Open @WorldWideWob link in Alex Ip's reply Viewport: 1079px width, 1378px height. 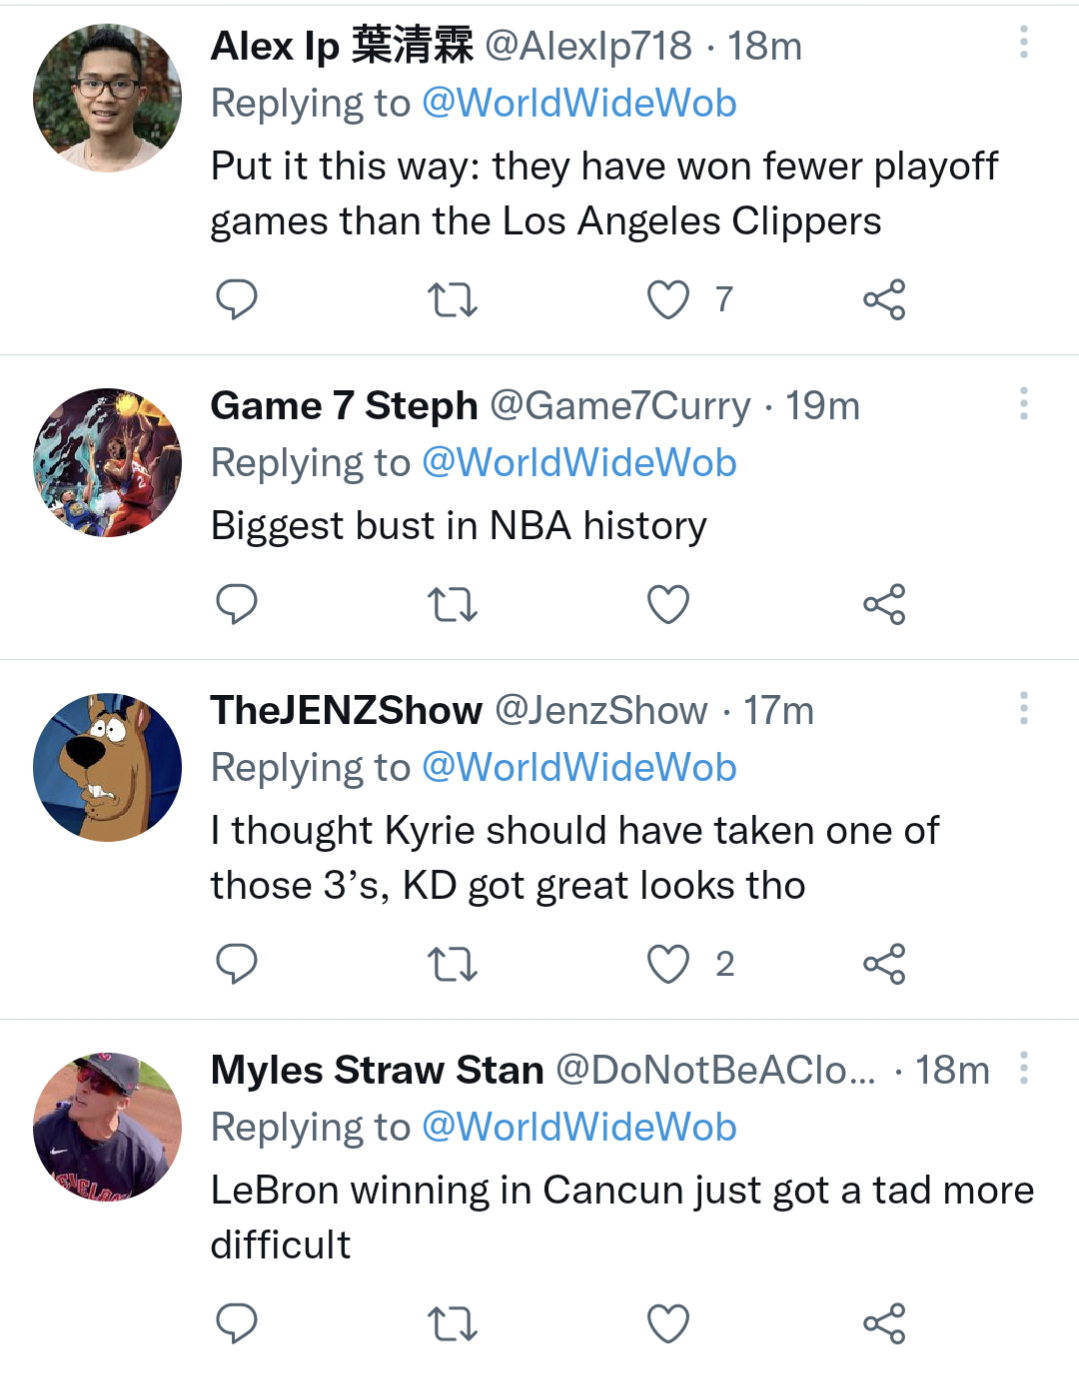579,103
